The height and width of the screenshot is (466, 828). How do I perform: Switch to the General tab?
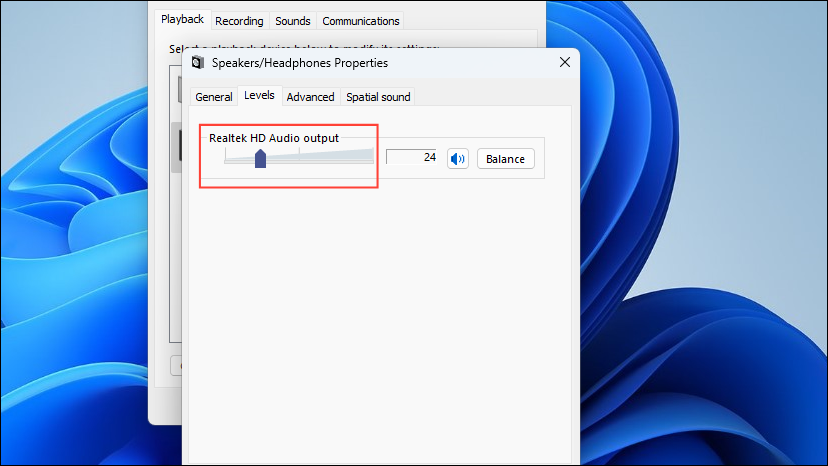coord(213,97)
